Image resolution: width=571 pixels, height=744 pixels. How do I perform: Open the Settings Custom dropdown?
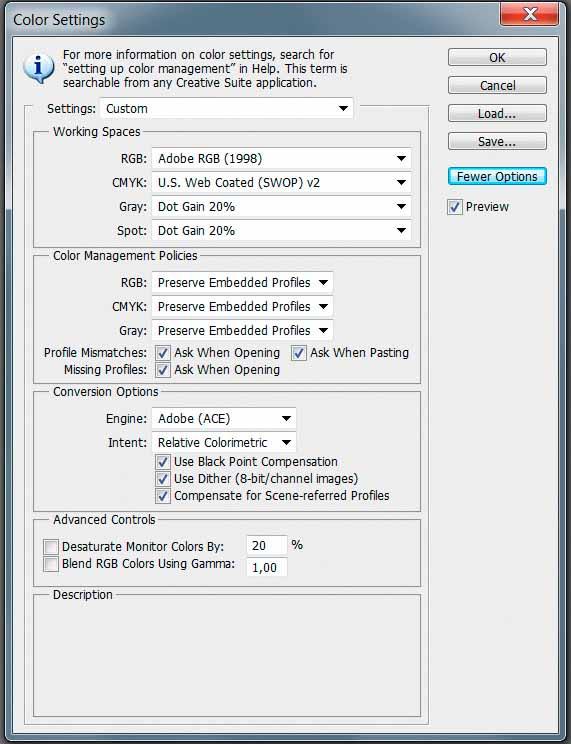pyautogui.click(x=226, y=109)
